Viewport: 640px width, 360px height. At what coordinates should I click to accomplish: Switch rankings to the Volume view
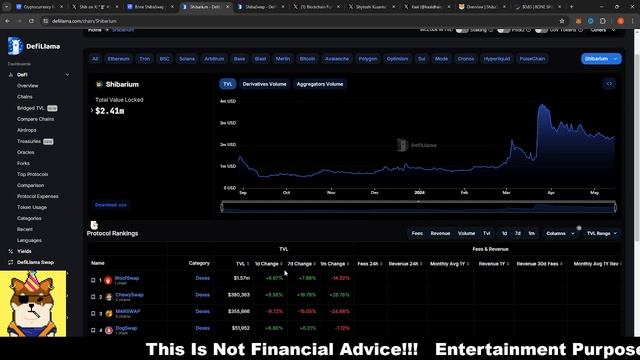[x=466, y=233]
